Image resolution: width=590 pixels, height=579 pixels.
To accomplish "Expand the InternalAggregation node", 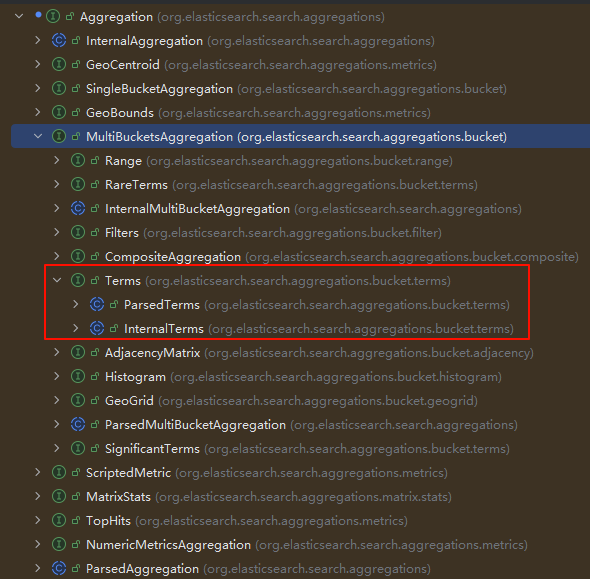I will [38, 40].
